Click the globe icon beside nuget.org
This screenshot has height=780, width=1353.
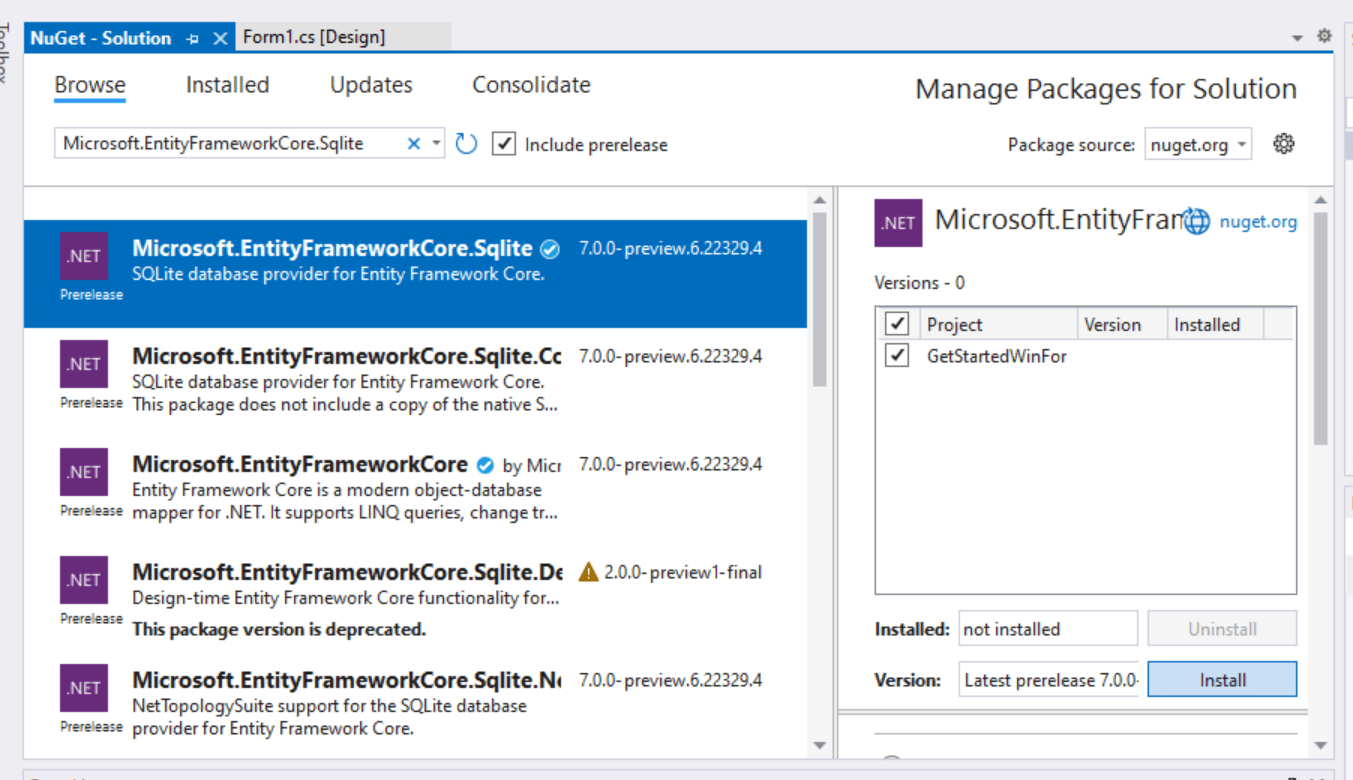pos(1197,221)
